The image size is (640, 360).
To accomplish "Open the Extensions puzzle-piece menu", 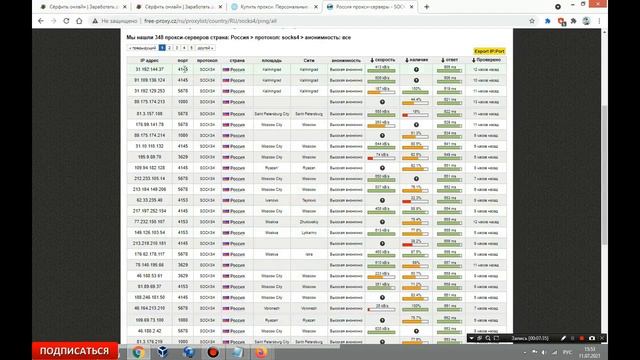I will pos(573,21).
